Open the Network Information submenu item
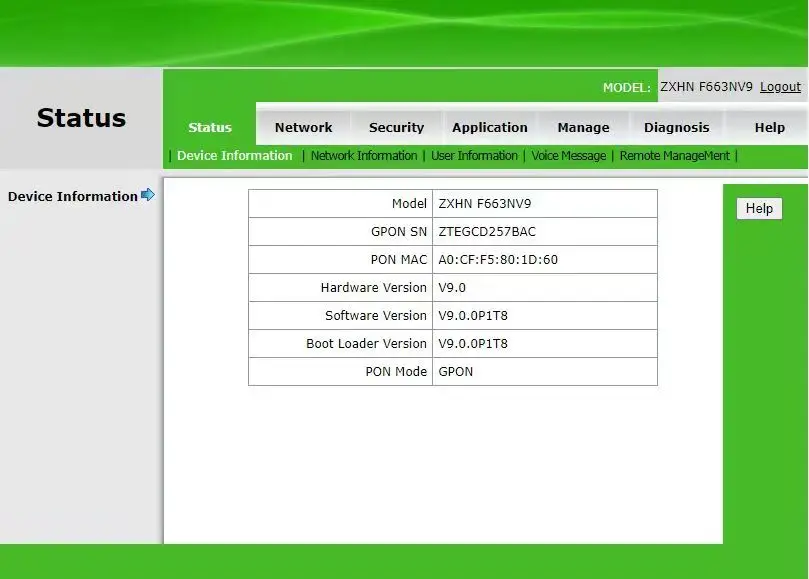Viewport: 809px width, 579px height. (x=363, y=156)
